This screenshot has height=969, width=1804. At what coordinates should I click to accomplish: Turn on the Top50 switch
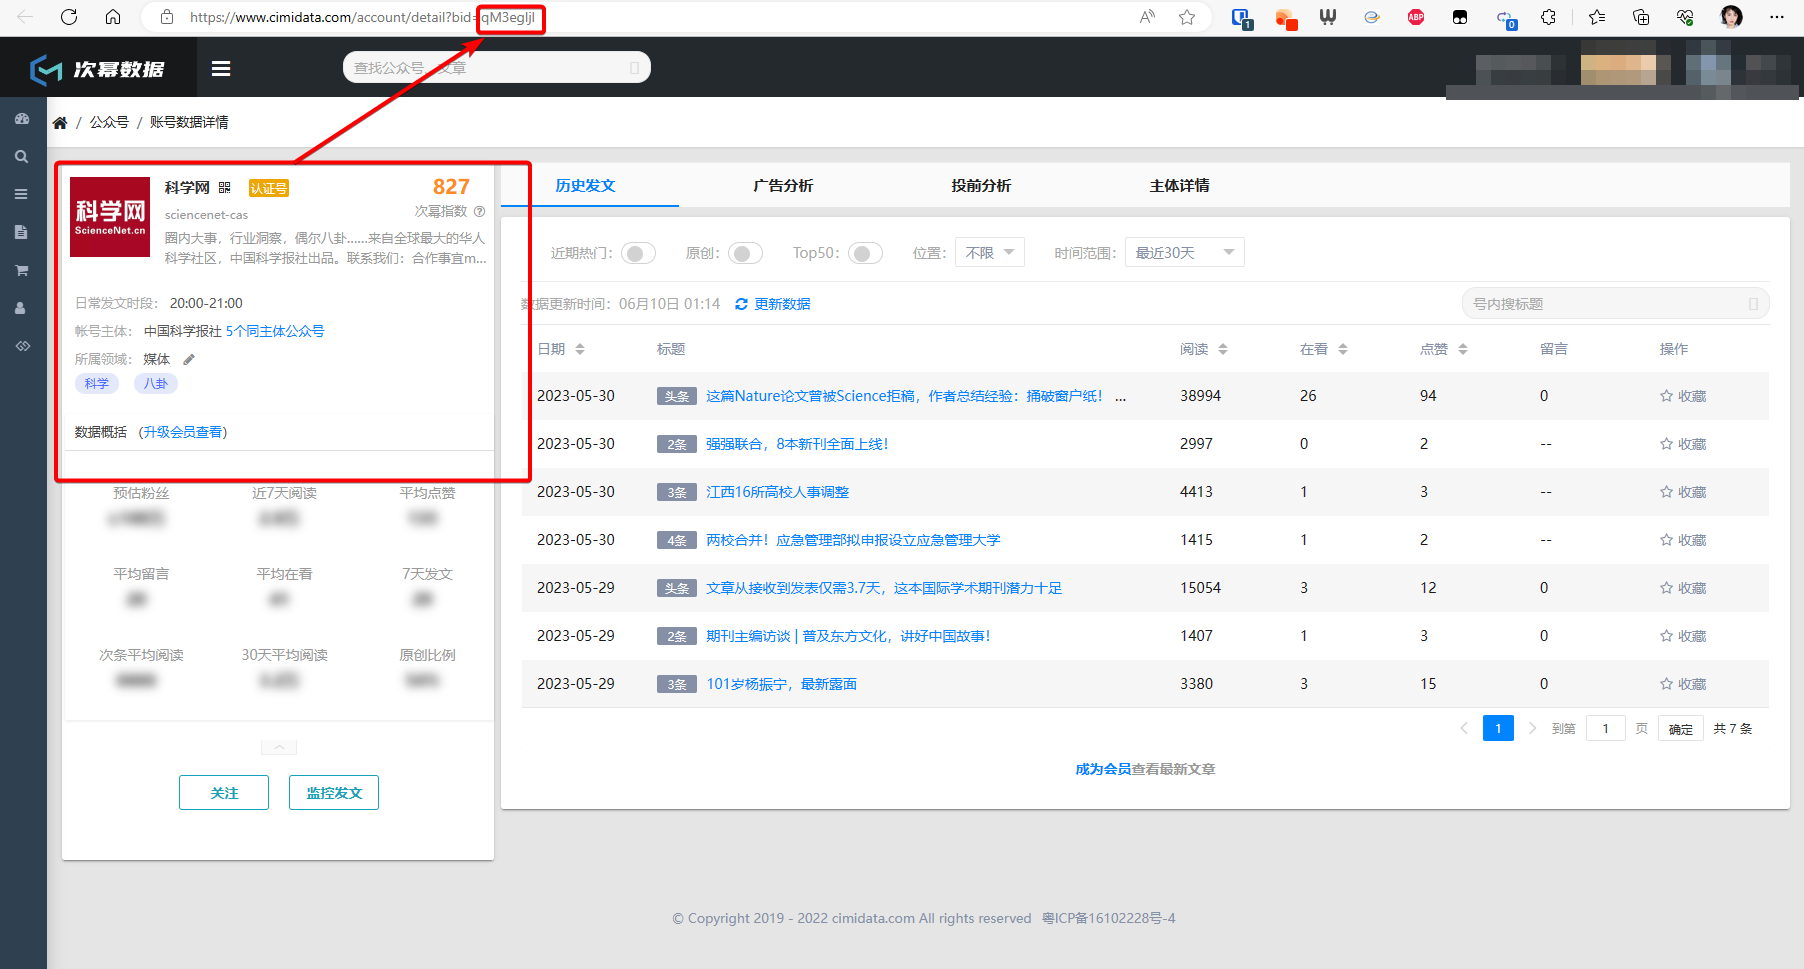coord(865,253)
